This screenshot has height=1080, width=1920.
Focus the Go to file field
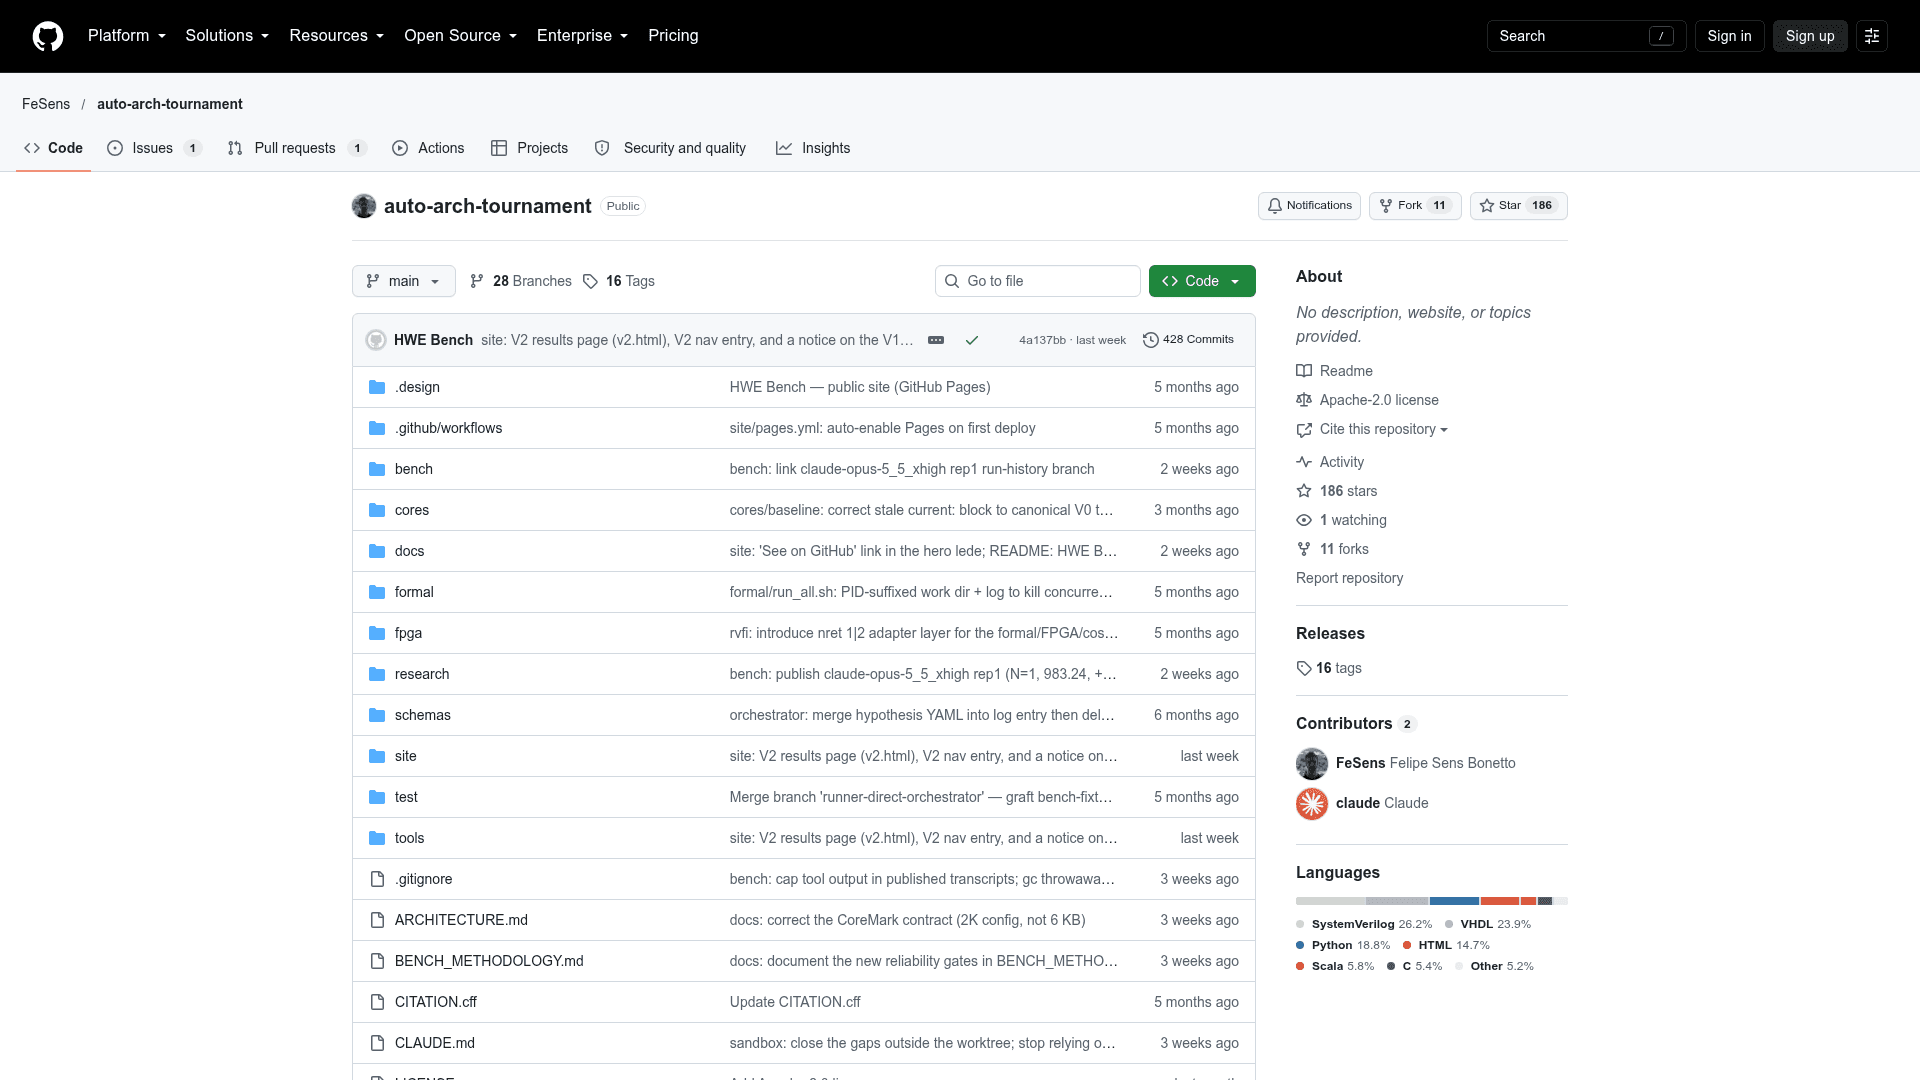pyautogui.click(x=1038, y=281)
